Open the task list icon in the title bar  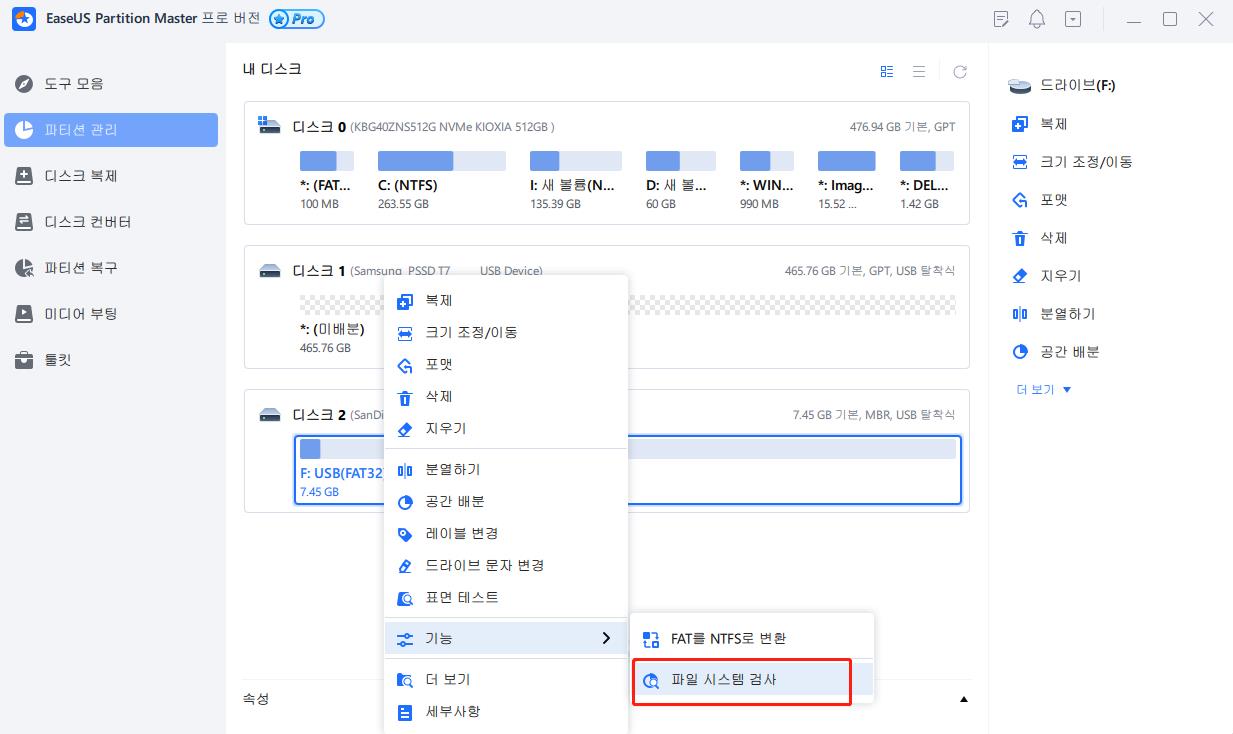[x=1001, y=19]
